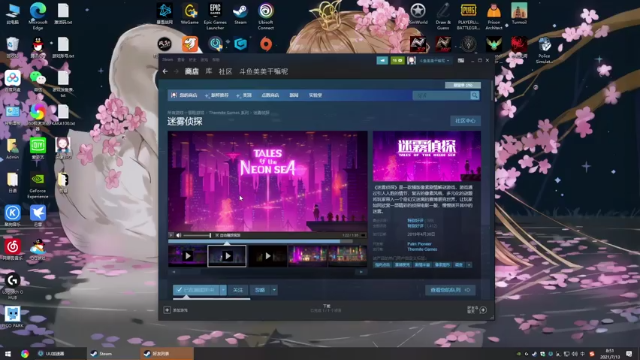Open the Palm Pioneer developer link
The height and width of the screenshot is (360, 640).
[419, 244]
